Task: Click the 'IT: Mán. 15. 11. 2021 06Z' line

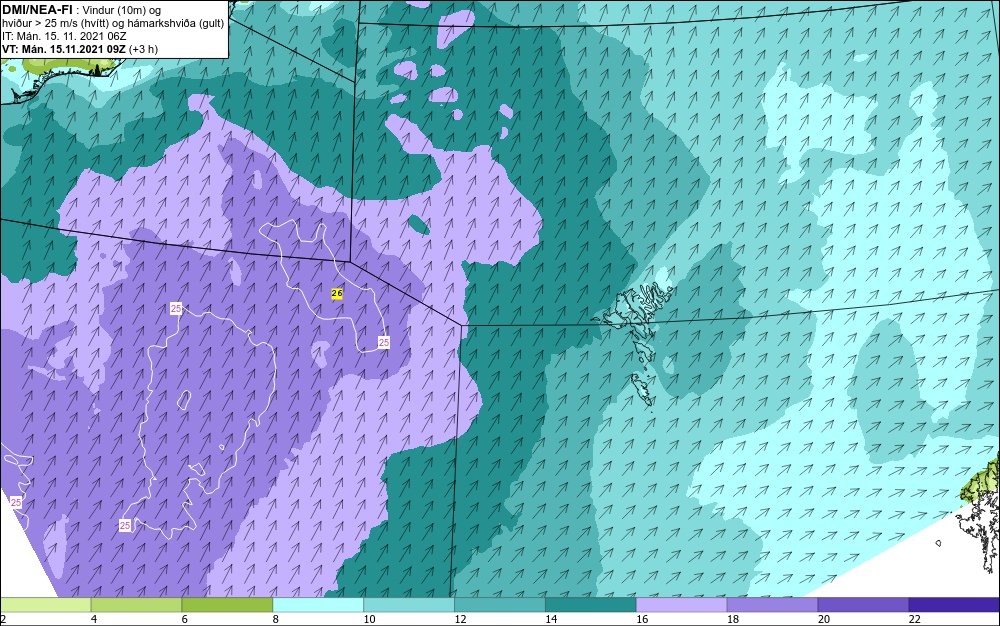Action: click(64, 36)
